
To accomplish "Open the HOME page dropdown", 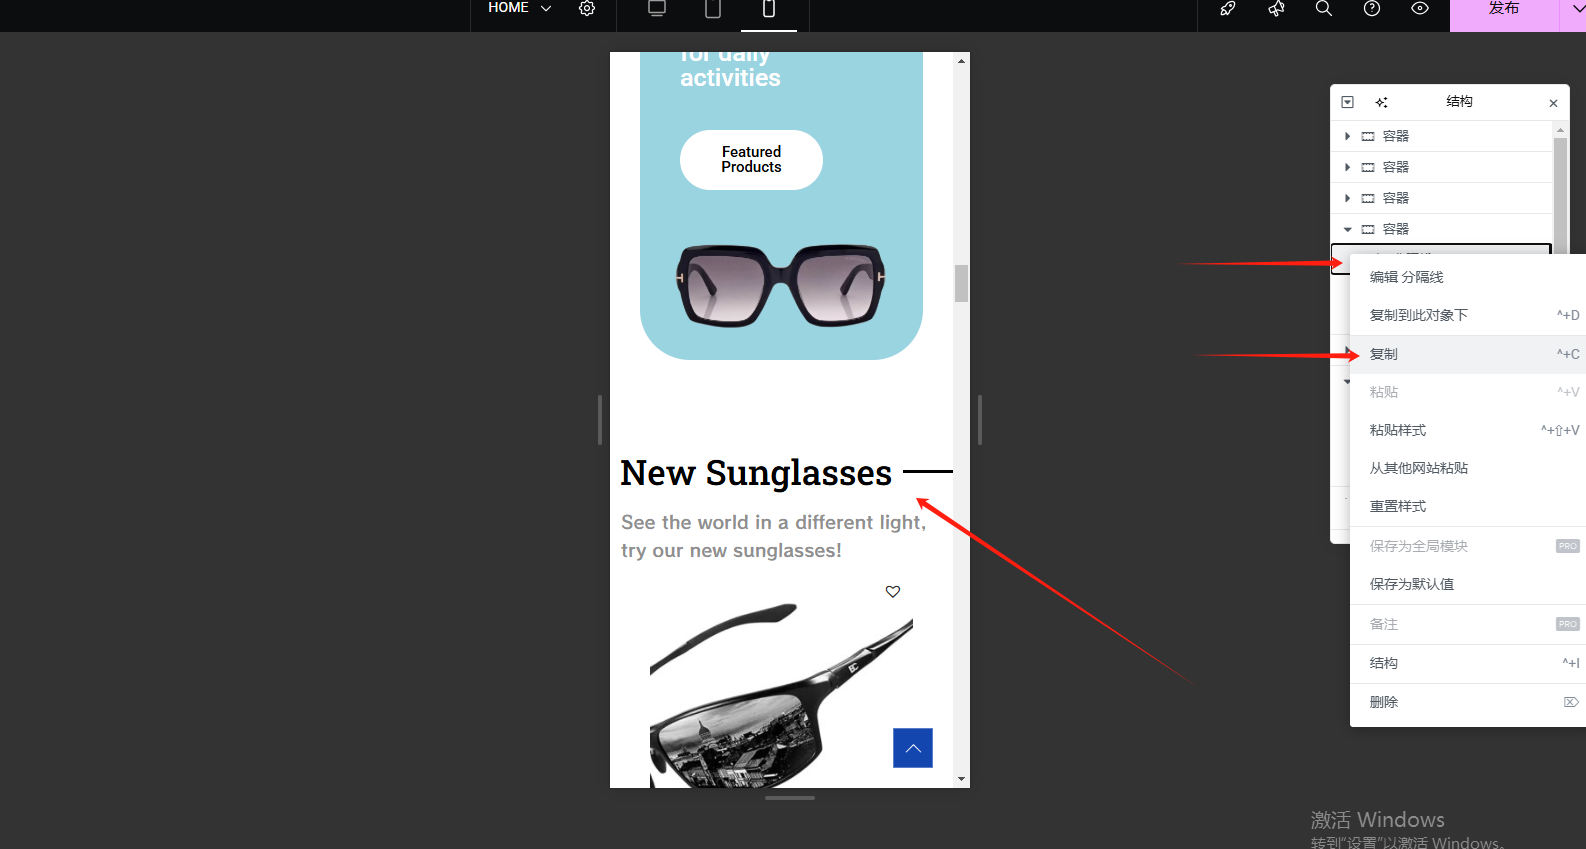I will coord(519,9).
